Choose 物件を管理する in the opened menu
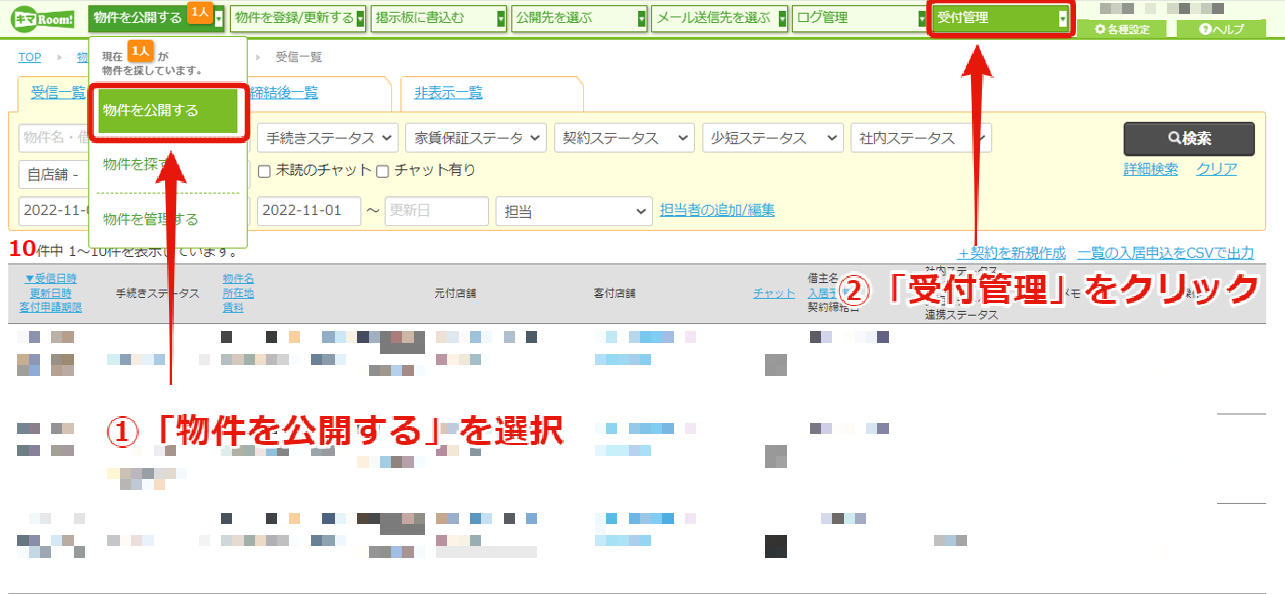1285x594 pixels. point(151,219)
